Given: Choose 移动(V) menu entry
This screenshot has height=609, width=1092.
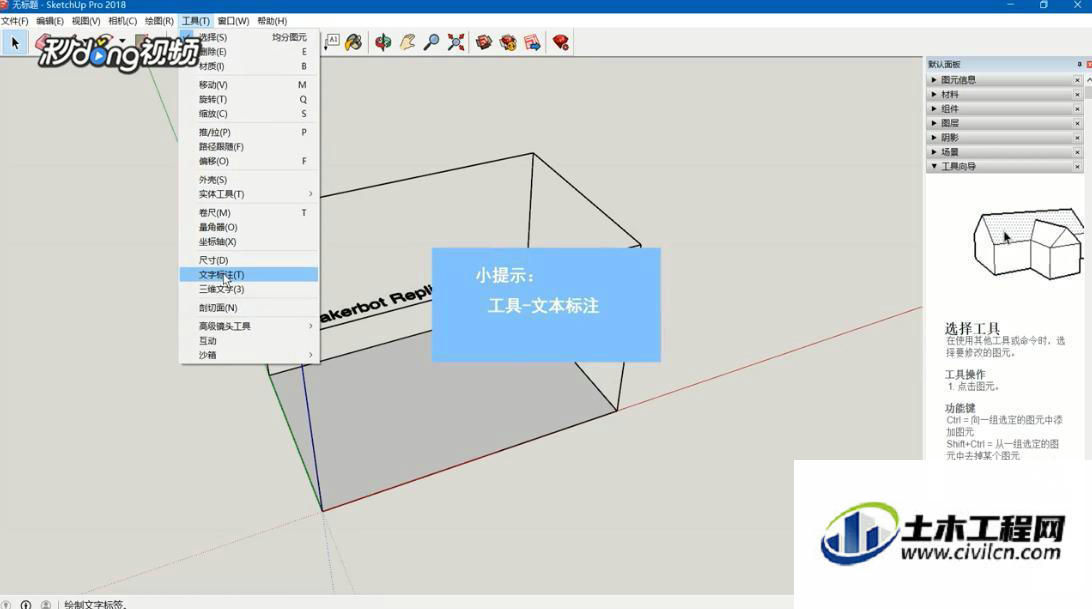Looking at the screenshot, I should (249, 84).
